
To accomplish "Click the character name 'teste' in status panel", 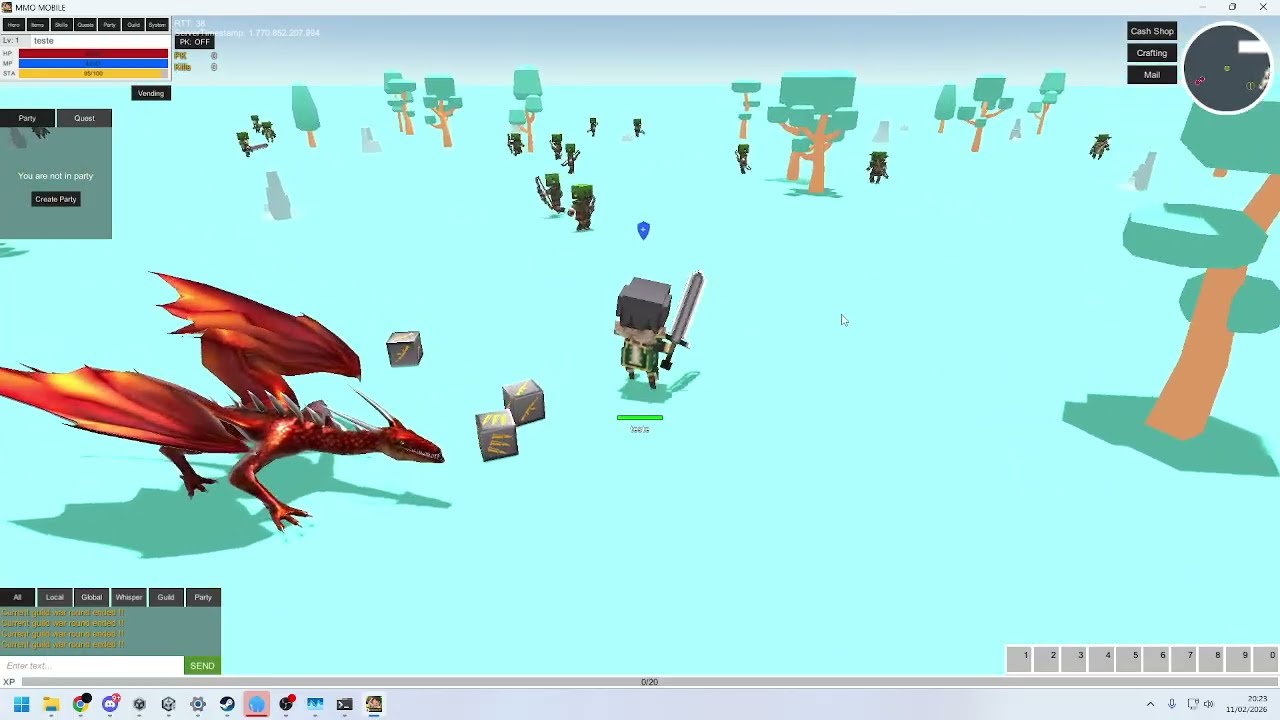I will [x=44, y=41].
